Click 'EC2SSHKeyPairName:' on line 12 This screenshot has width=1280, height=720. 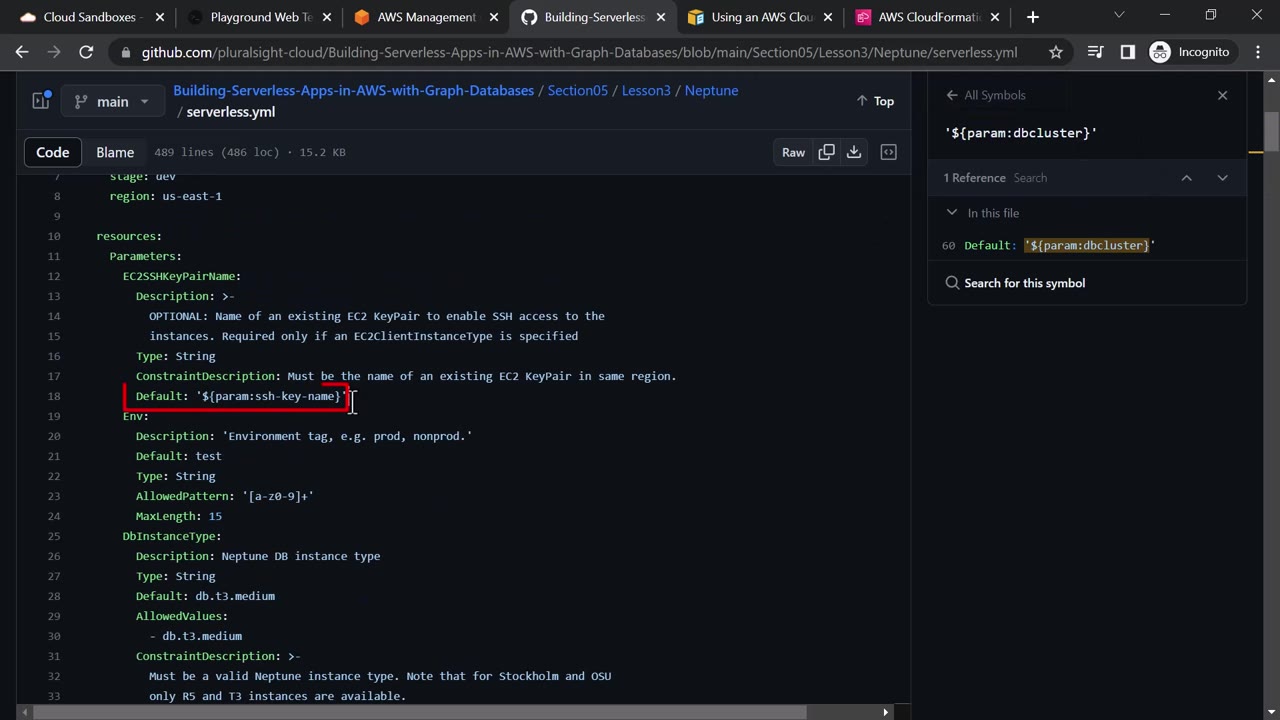(x=182, y=276)
